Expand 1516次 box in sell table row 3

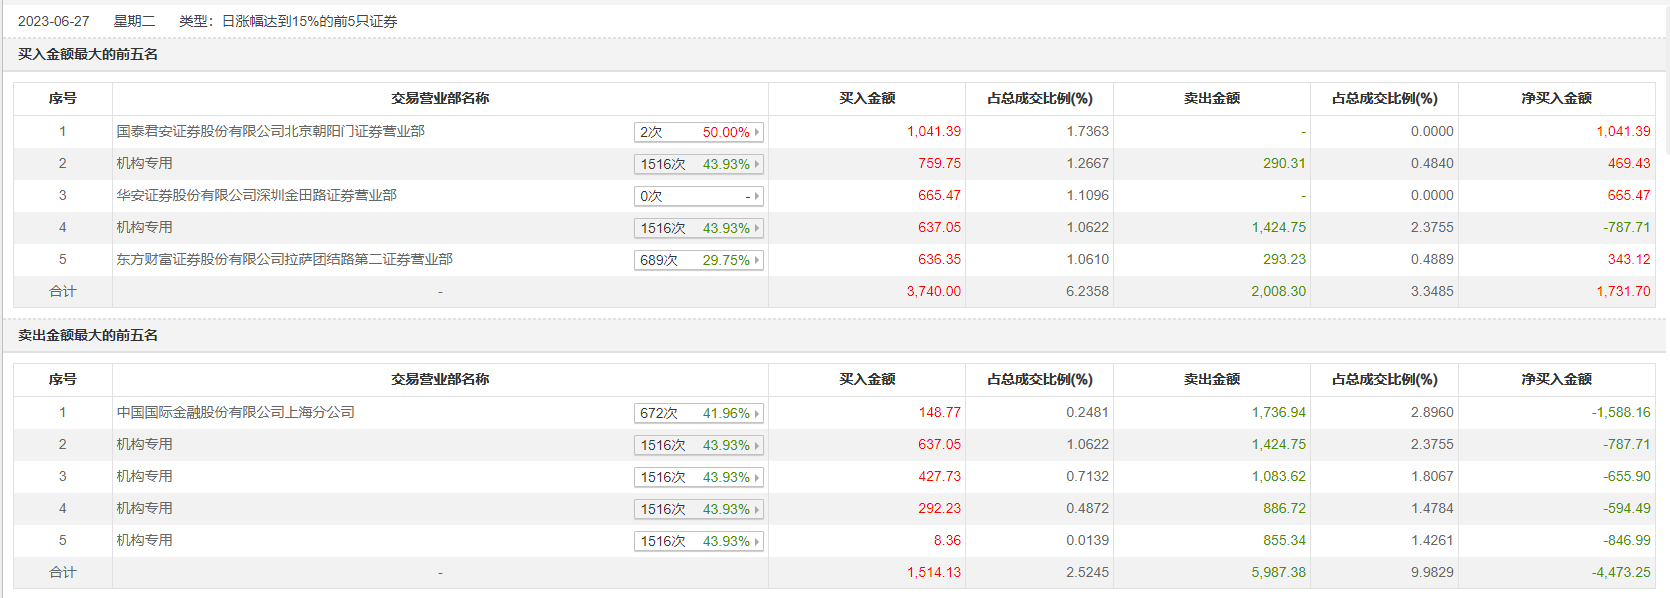click(699, 477)
